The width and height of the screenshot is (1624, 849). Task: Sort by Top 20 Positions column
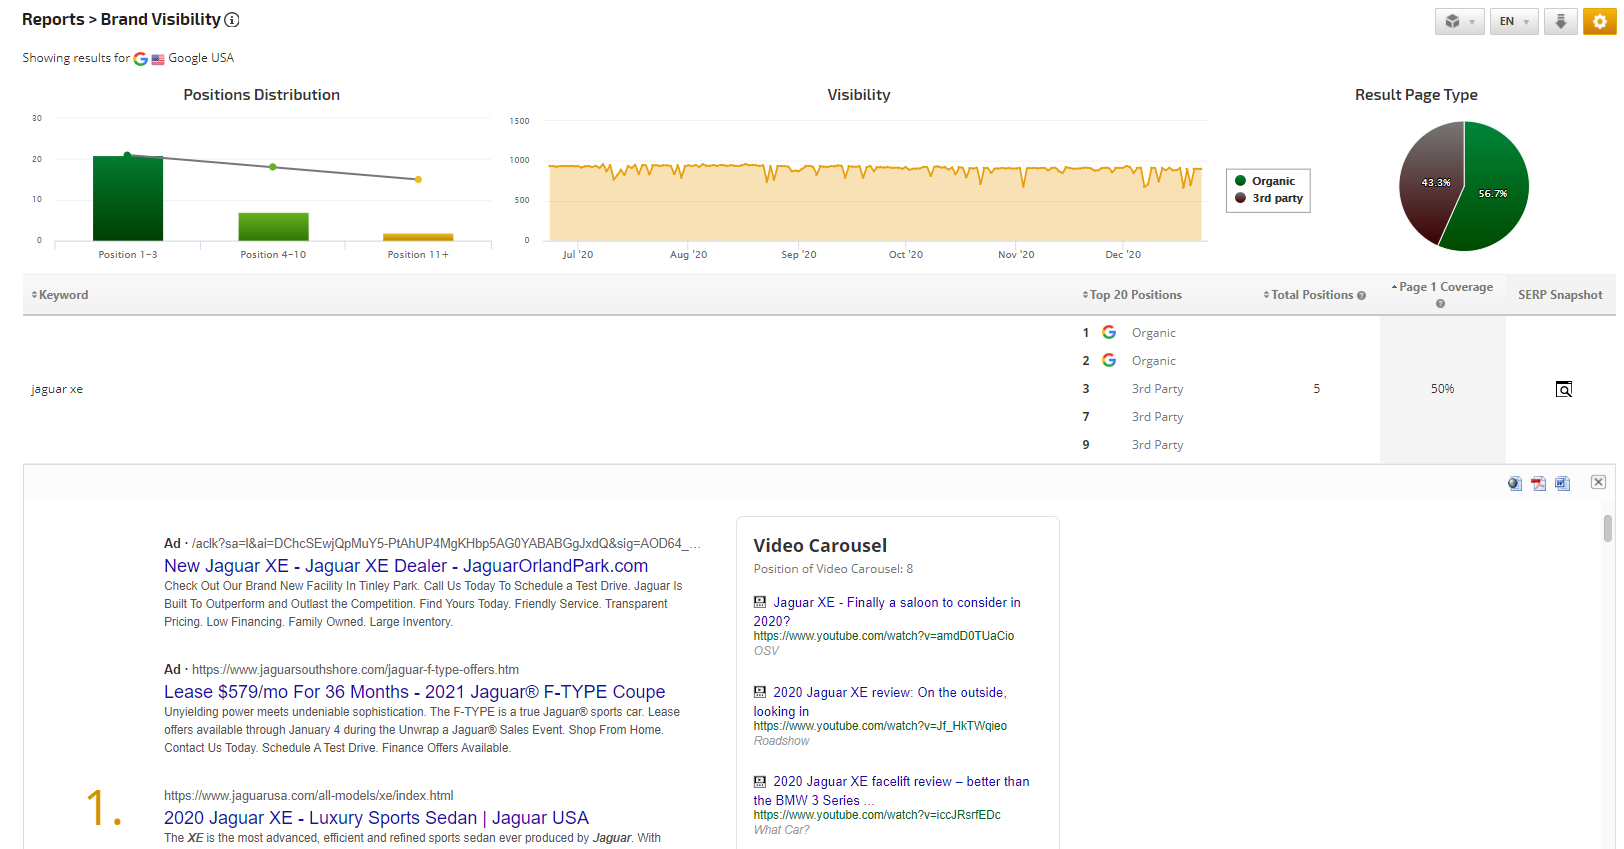pos(1133,295)
